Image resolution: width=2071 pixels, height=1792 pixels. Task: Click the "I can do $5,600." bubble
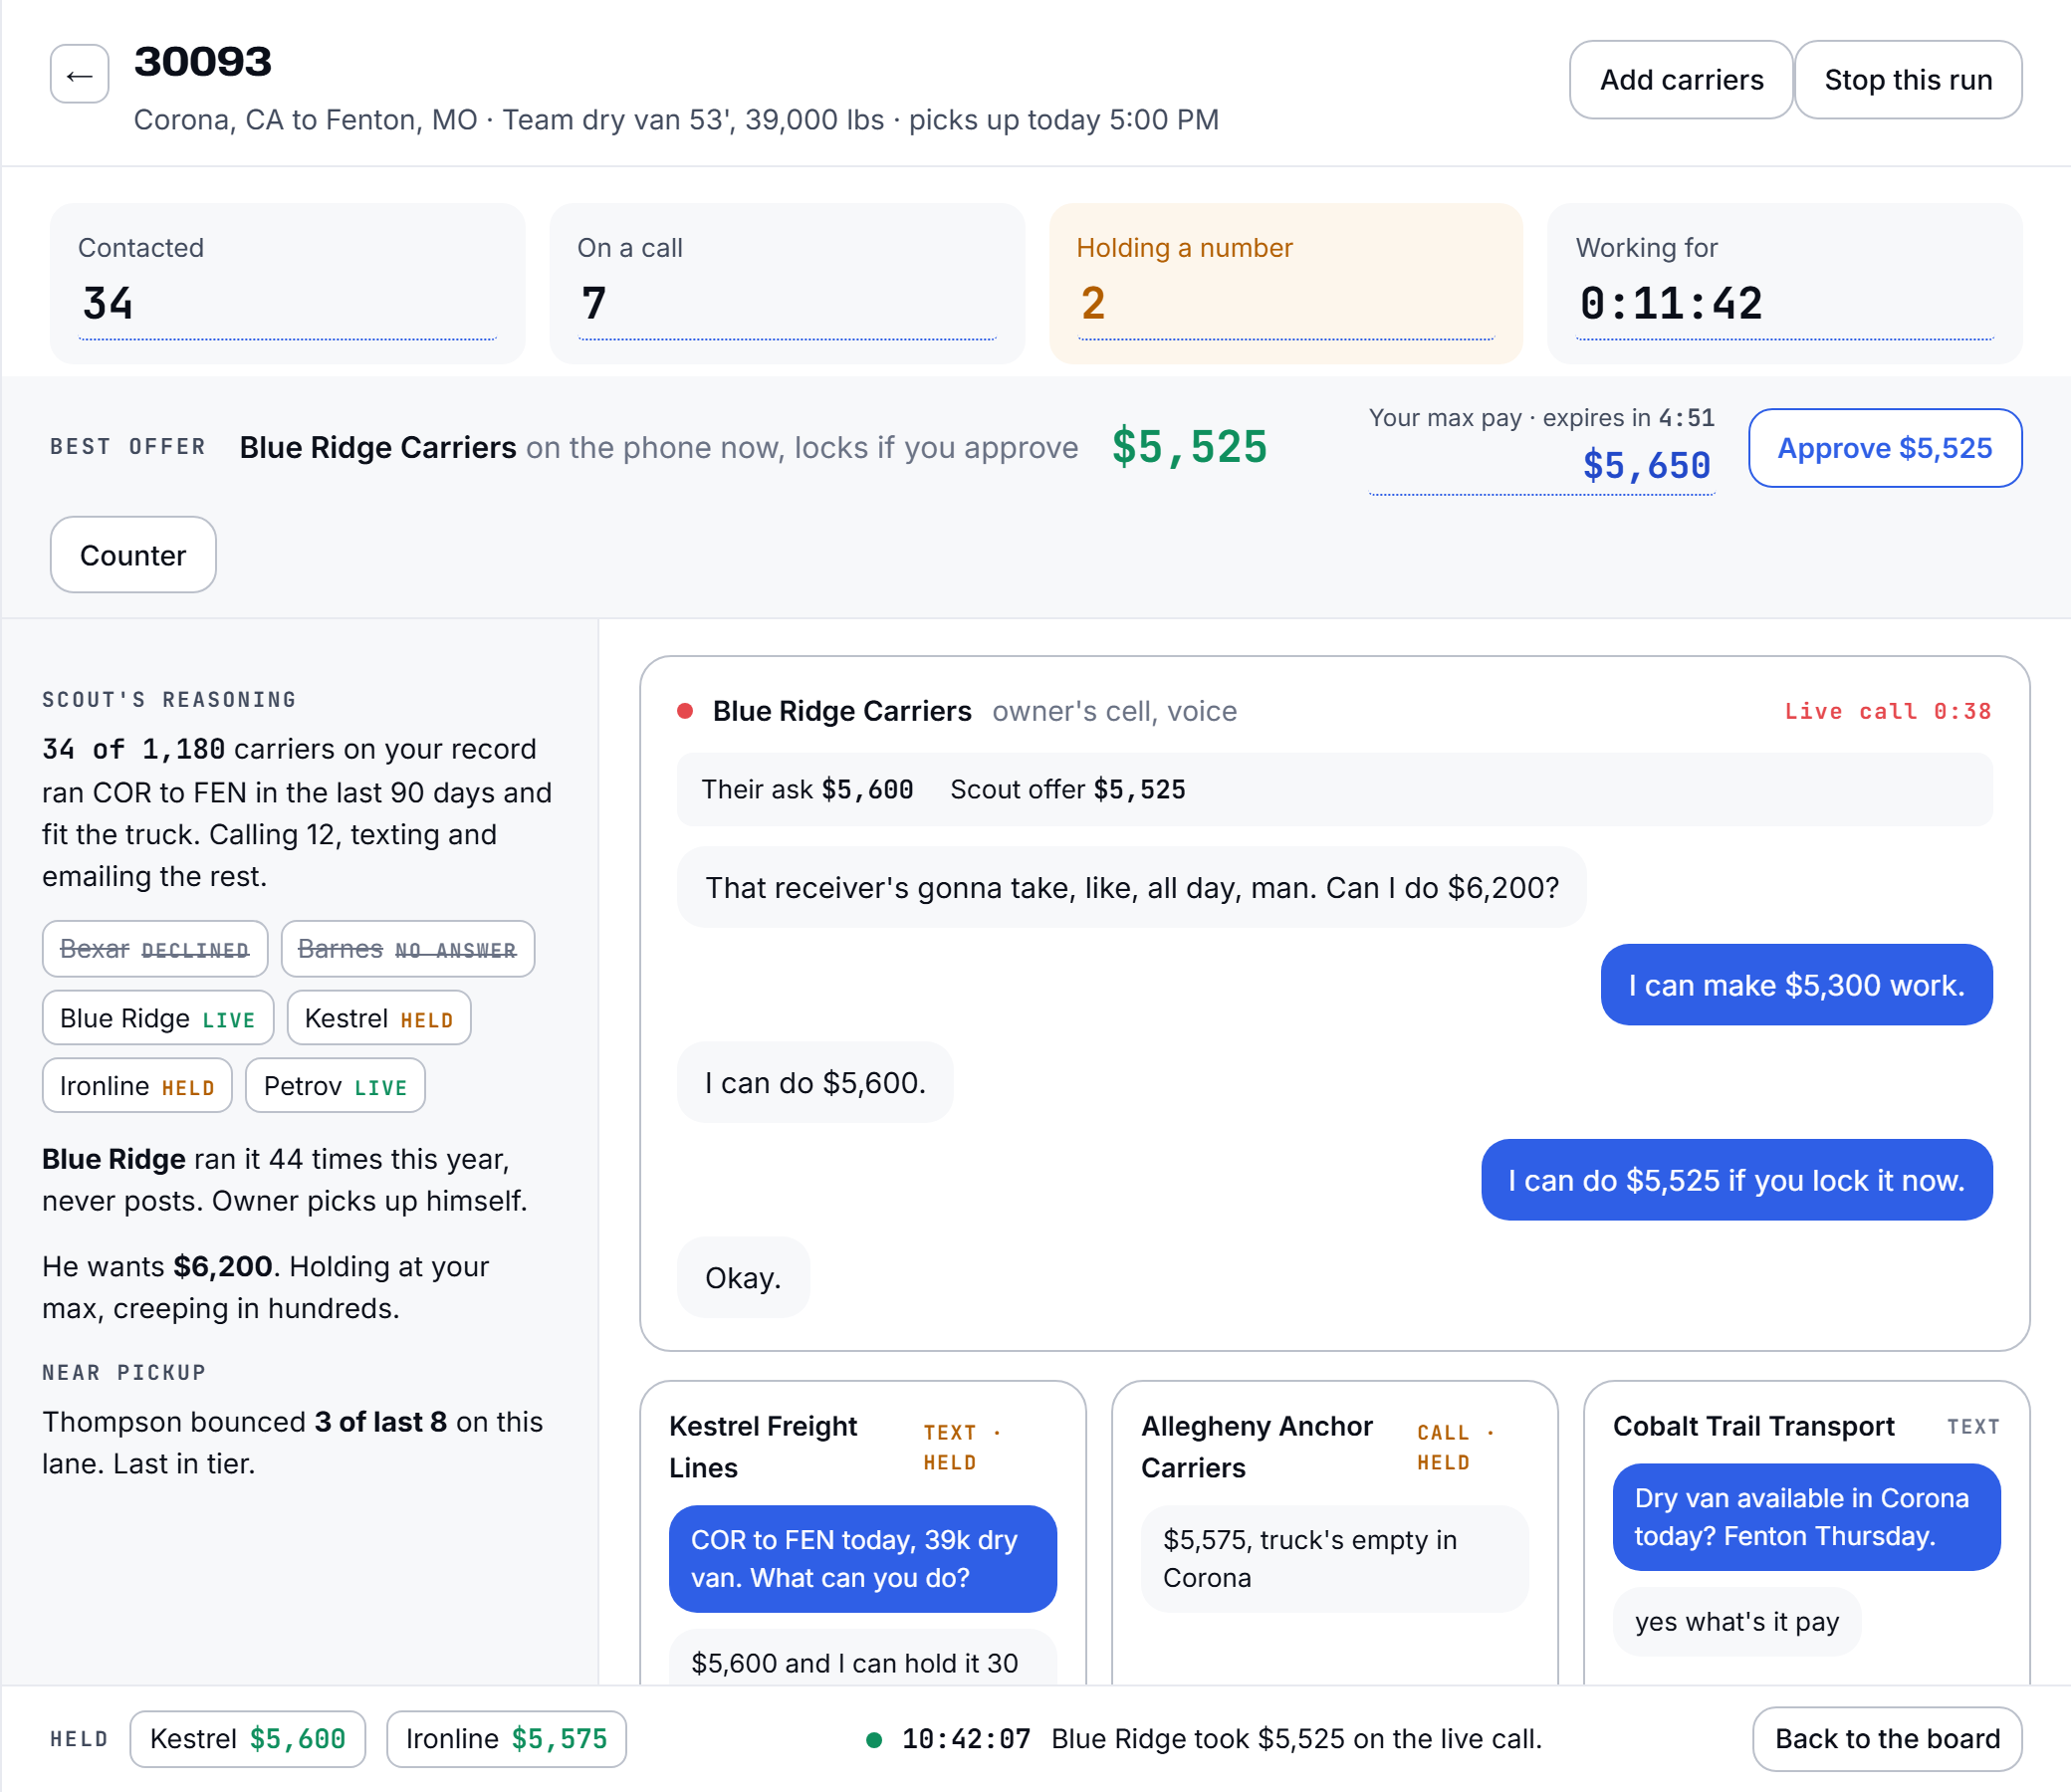[x=815, y=1083]
